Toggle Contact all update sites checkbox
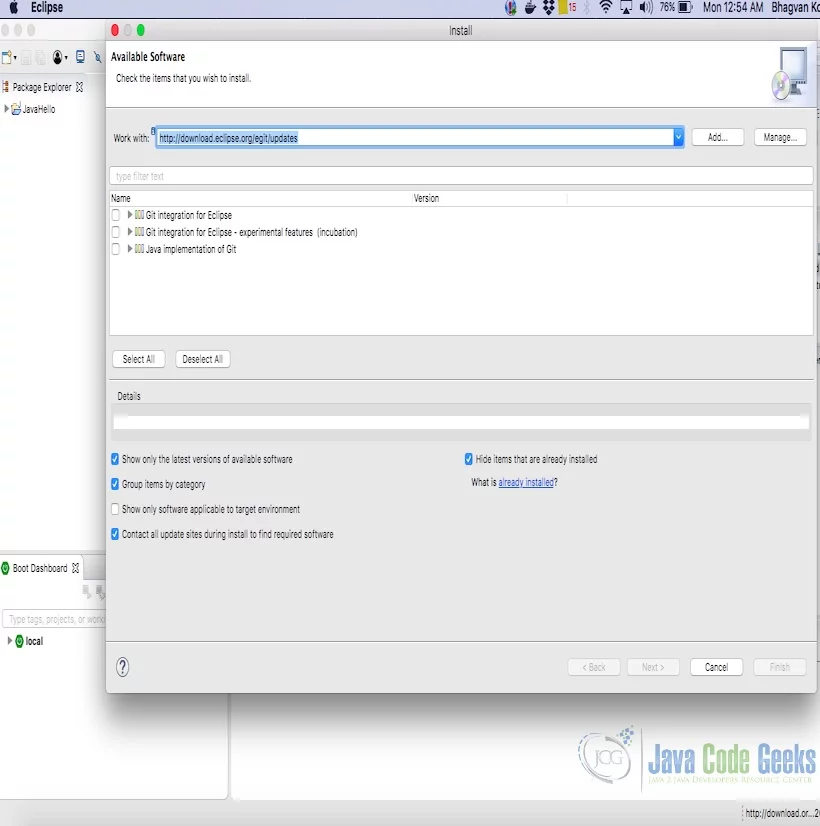Viewport: 820px width, 826px height. tap(115, 534)
